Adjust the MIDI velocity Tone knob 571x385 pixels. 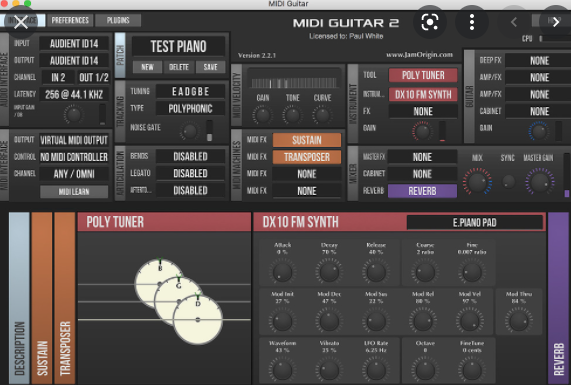point(292,115)
